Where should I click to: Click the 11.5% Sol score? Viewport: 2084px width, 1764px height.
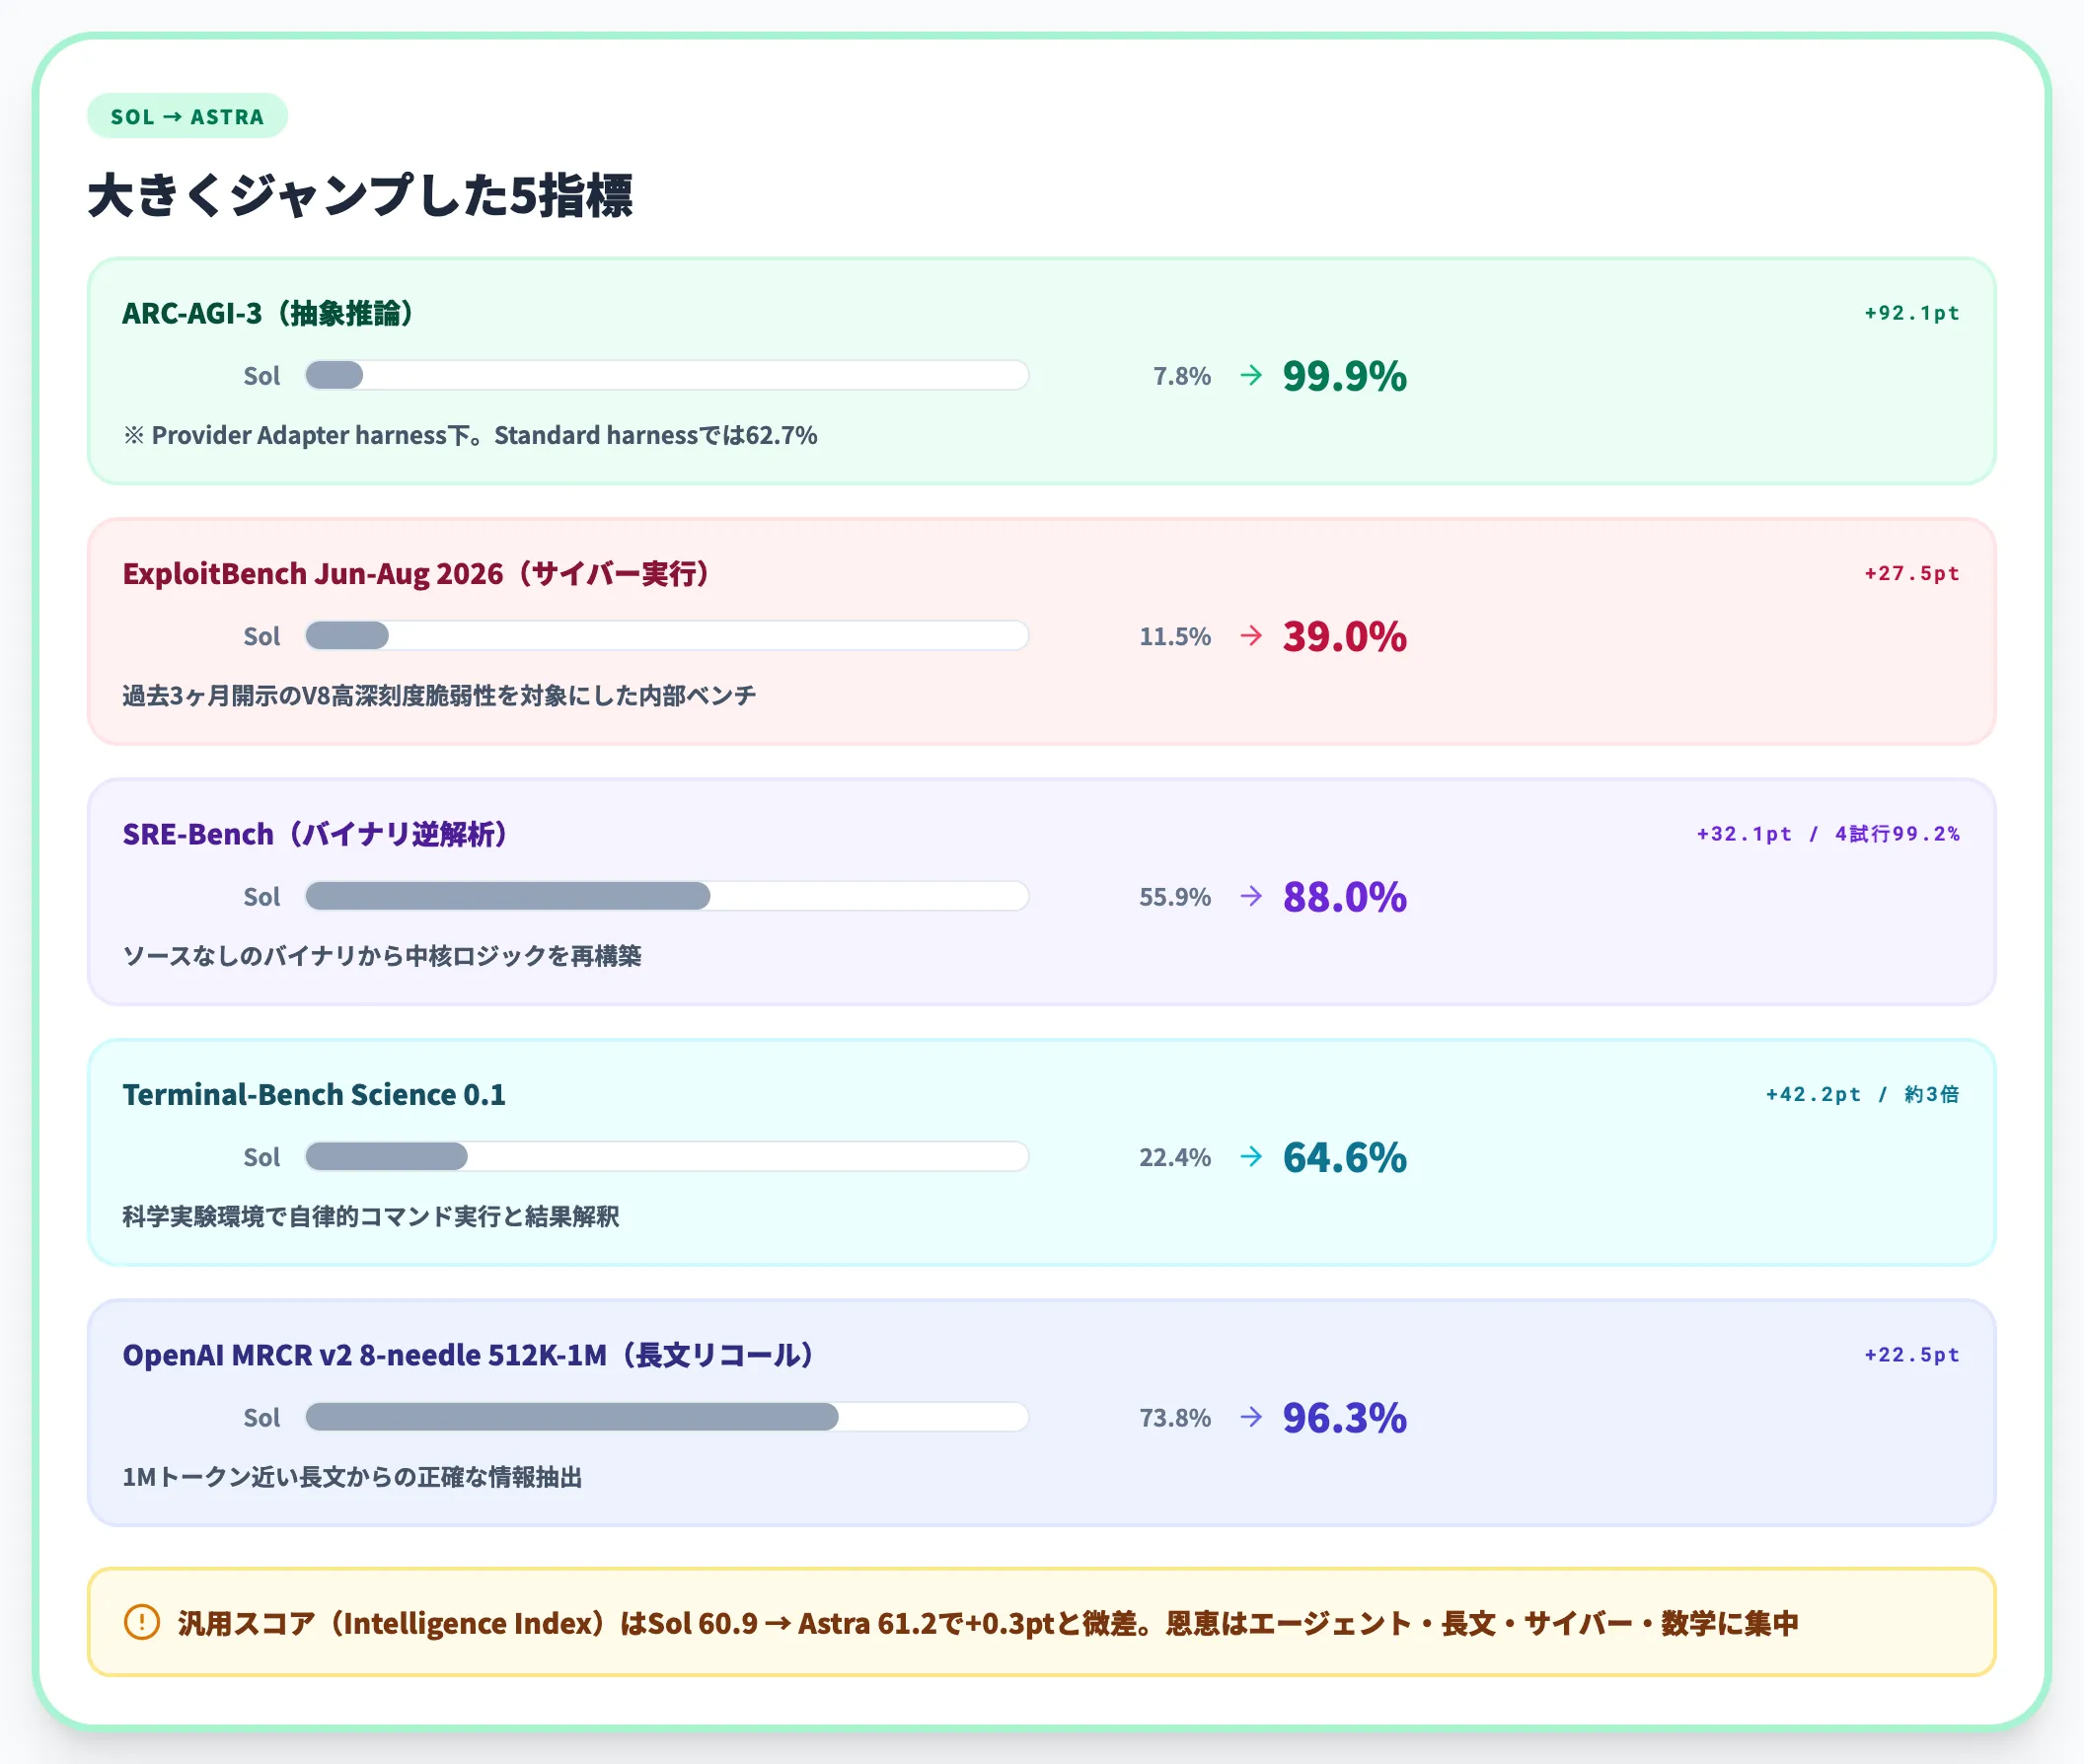tap(1175, 636)
